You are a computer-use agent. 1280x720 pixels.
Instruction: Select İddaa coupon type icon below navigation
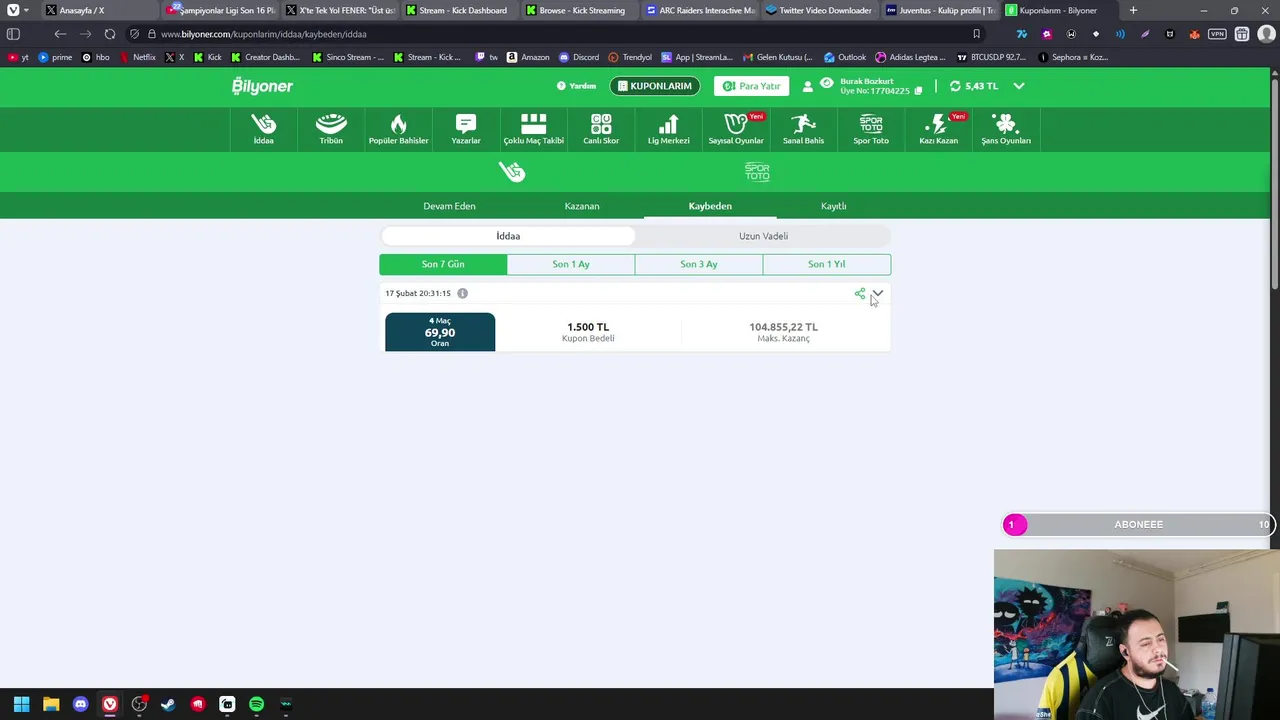pos(512,172)
